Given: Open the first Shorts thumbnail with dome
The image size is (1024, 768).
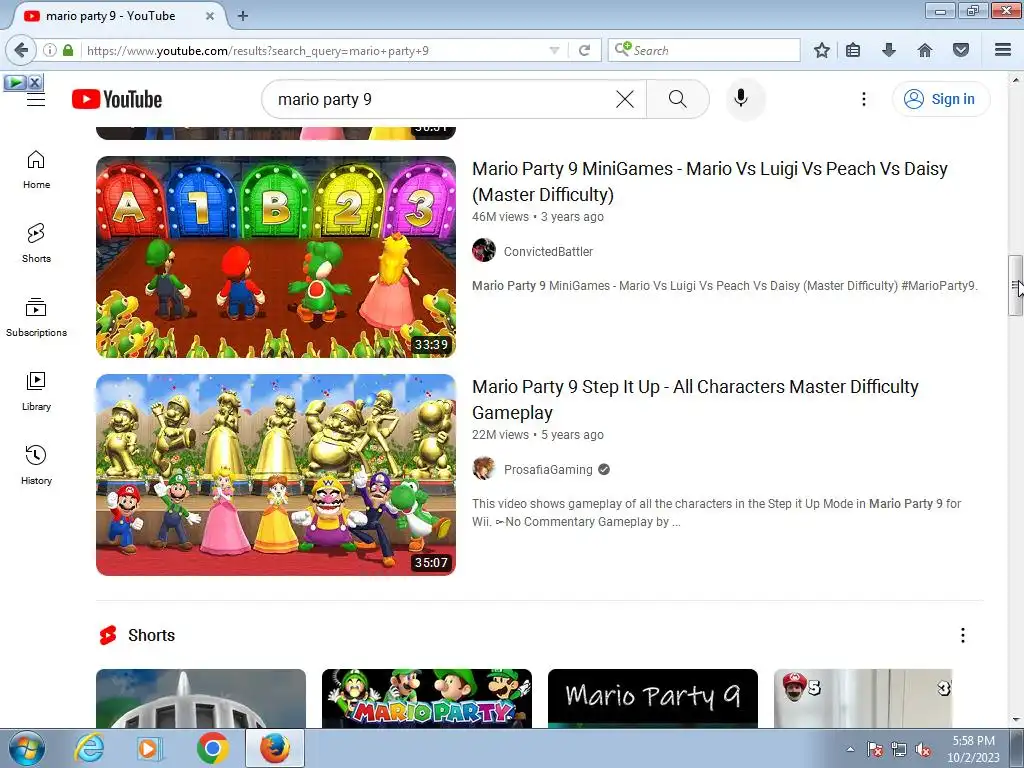Looking at the screenshot, I should pos(200,698).
